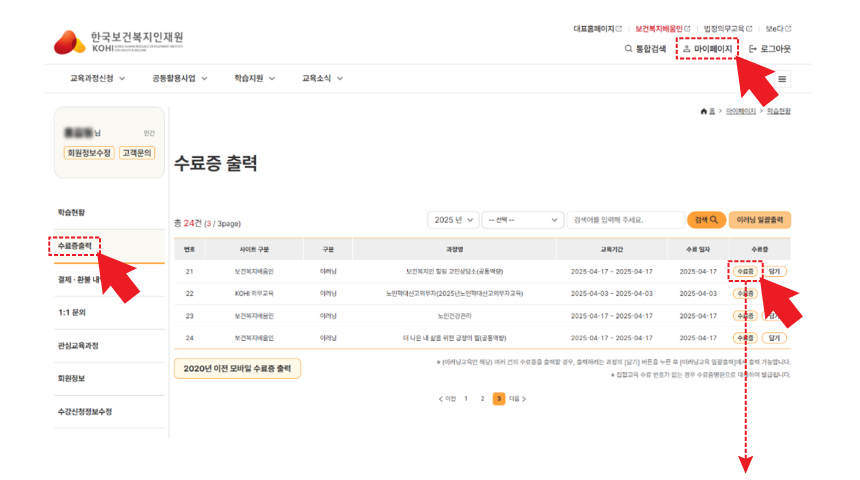Click current page 3 in pagination
This screenshot has width=860, height=480.
point(499,399)
